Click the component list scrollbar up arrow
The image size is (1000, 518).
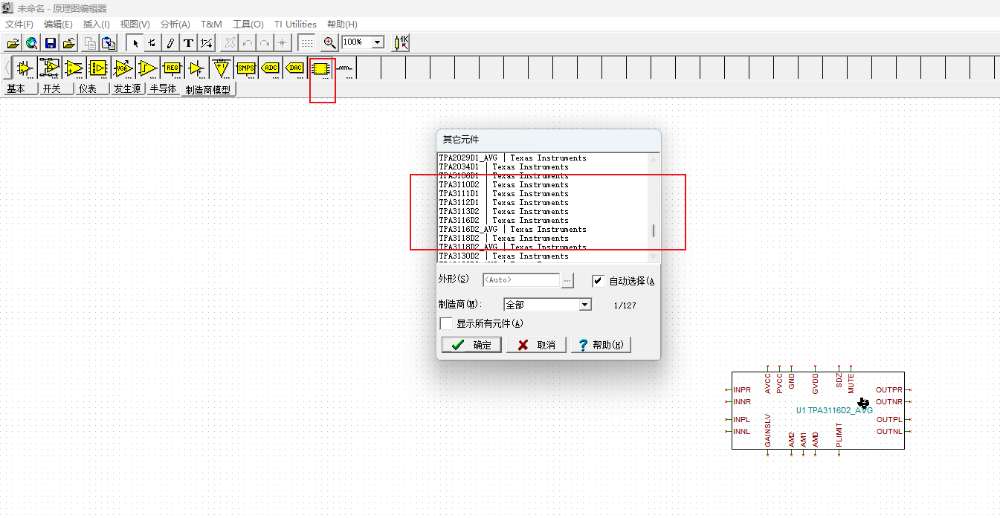pyautogui.click(x=653, y=159)
